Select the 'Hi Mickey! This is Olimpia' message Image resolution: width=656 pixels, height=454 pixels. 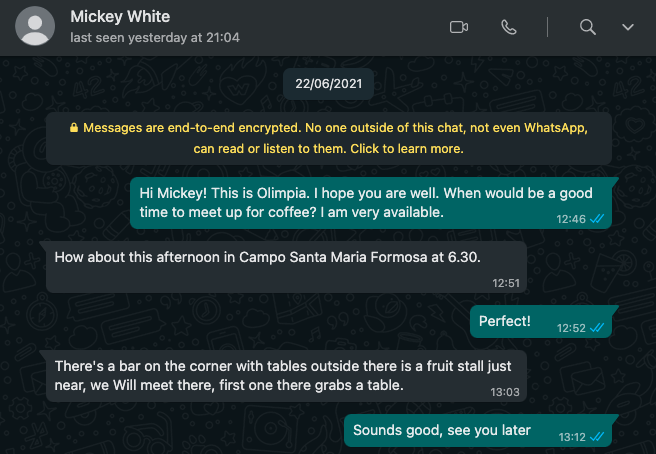point(371,203)
